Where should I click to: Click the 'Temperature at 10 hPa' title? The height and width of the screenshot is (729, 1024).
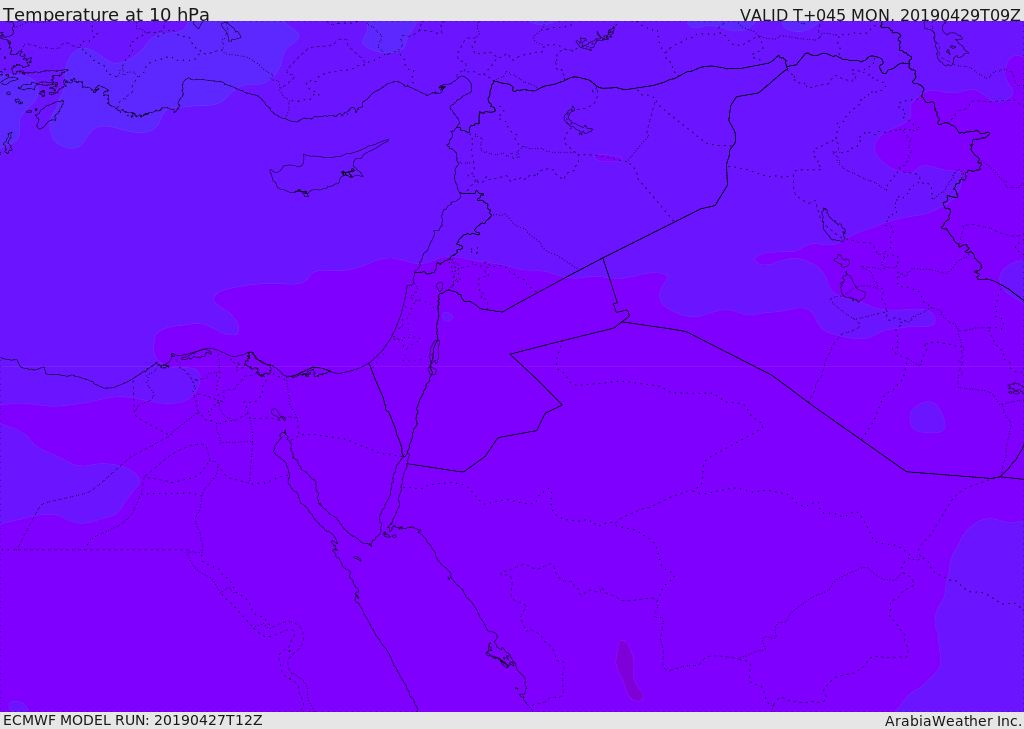106,14
